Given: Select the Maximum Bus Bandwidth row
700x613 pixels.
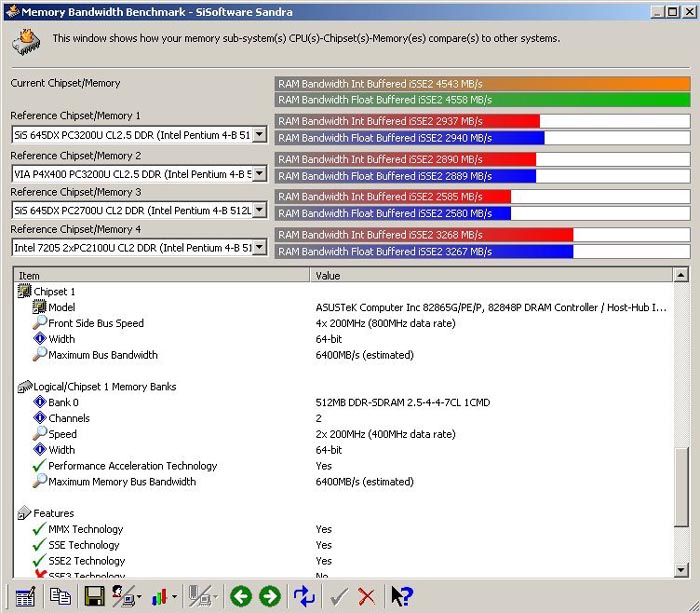Looking at the screenshot, I should pyautogui.click(x=344, y=355).
